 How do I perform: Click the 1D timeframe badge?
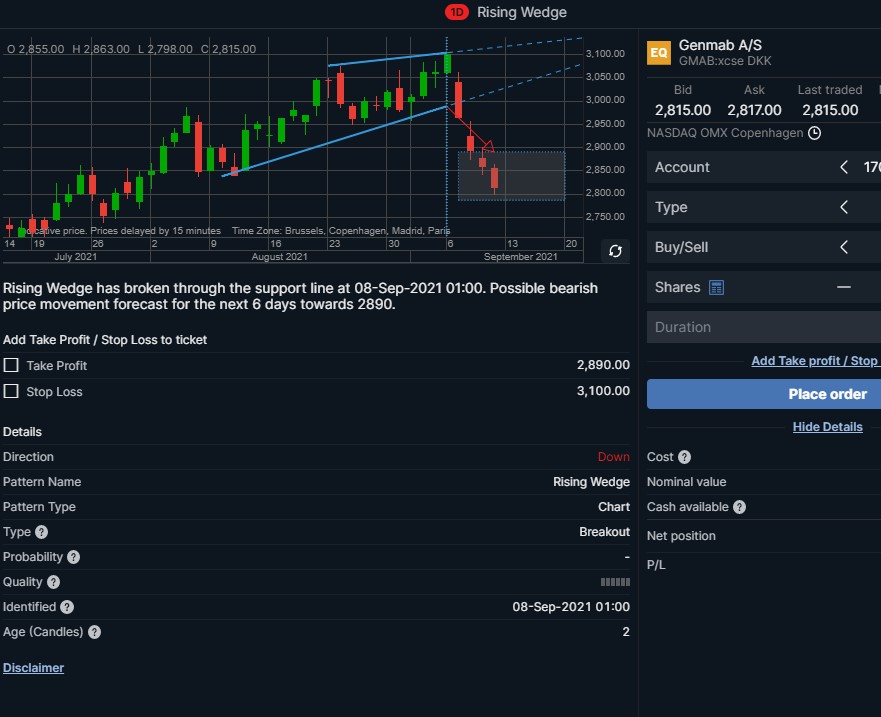pos(456,12)
